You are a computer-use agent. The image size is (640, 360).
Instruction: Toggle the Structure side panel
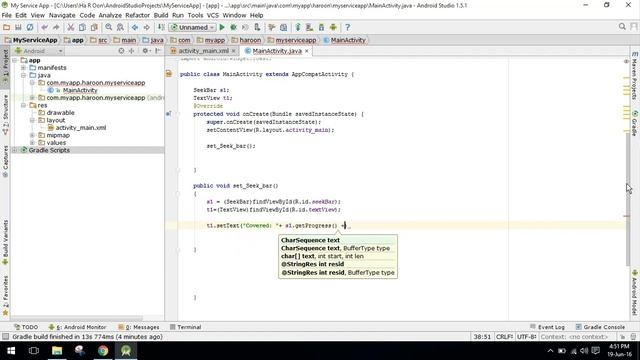tap(5, 115)
